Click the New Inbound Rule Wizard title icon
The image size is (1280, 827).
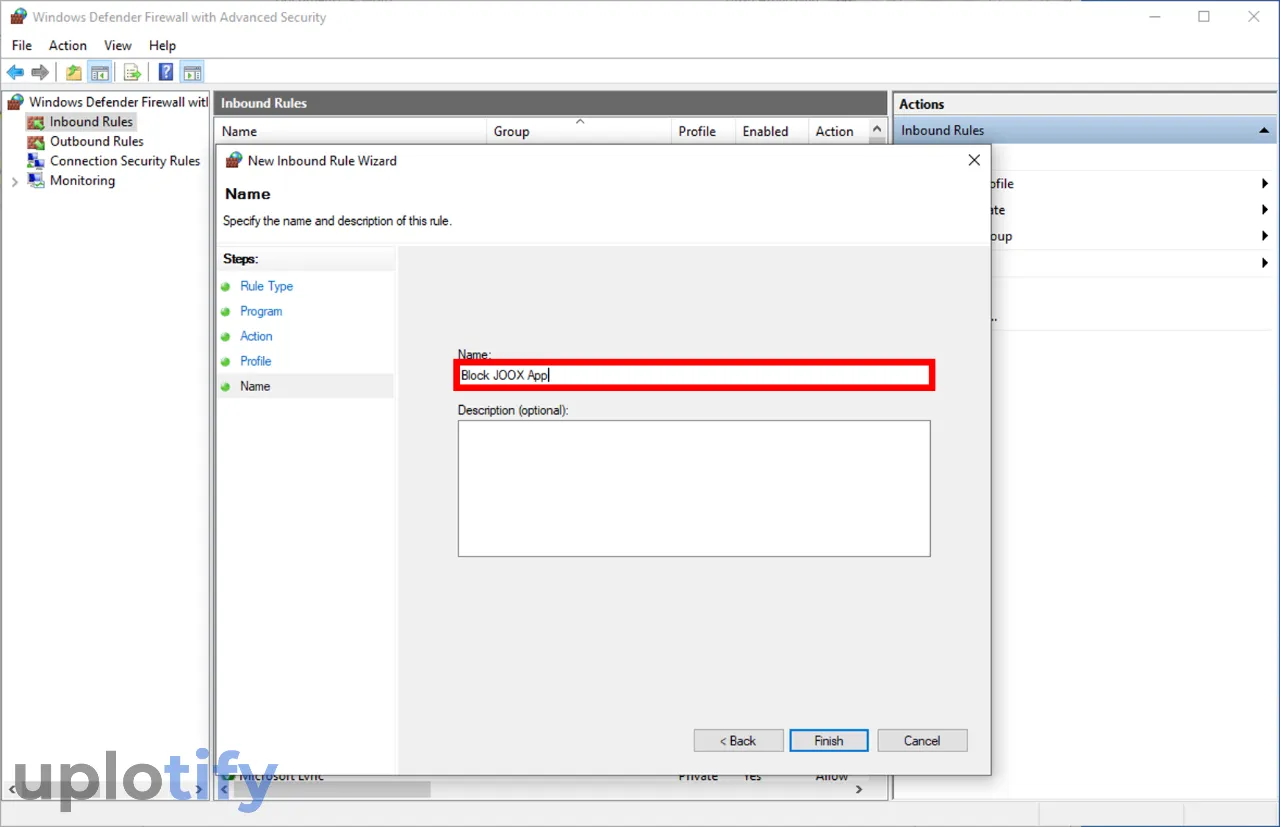click(x=234, y=160)
